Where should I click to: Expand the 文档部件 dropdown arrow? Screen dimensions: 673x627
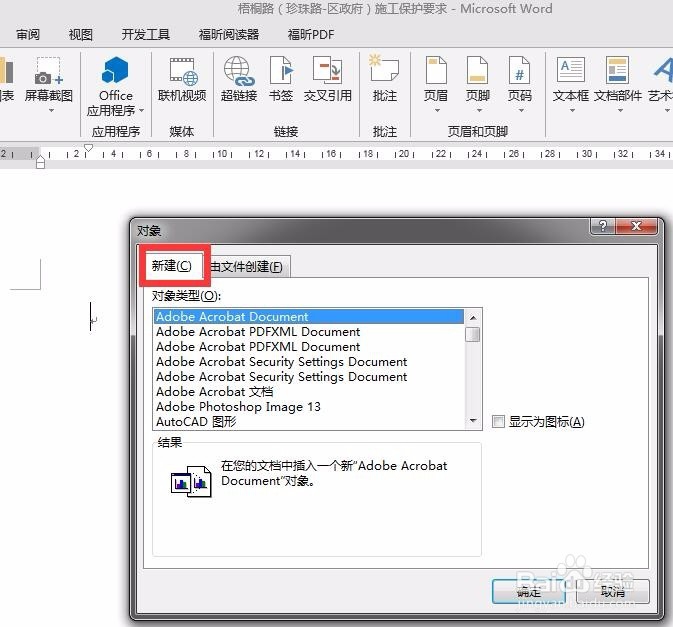pos(620,111)
